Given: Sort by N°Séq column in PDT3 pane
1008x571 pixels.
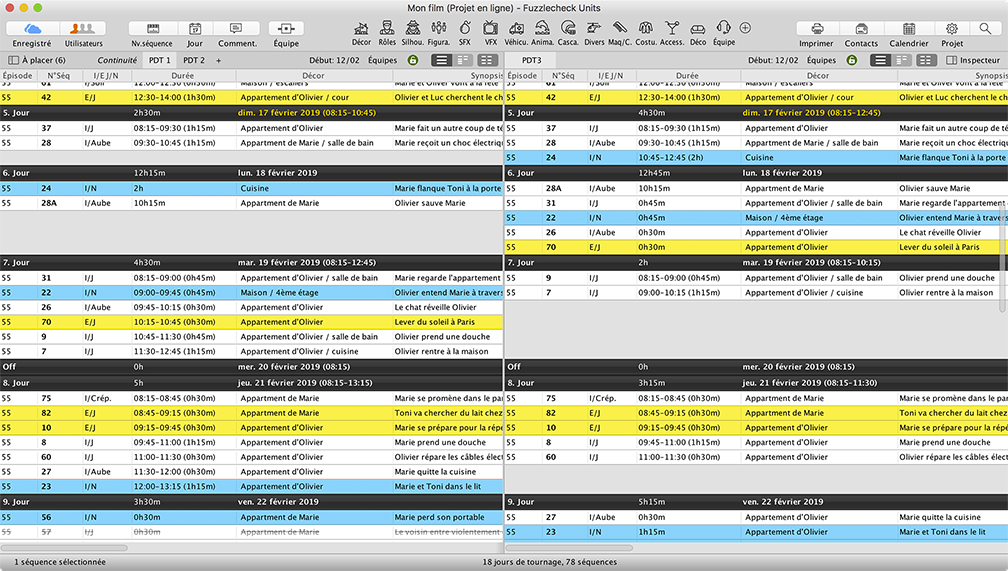Looking at the screenshot, I should click(562, 75).
